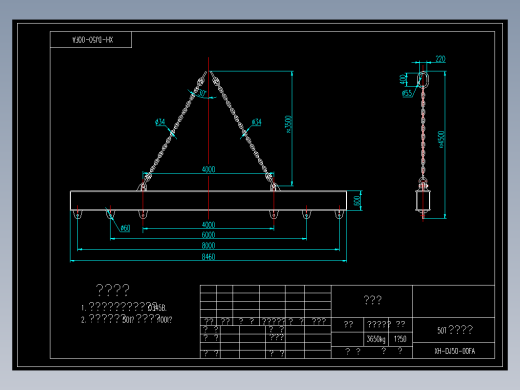Click the 600 beam height dimension
The width and height of the screenshot is (520, 390).
(357, 201)
